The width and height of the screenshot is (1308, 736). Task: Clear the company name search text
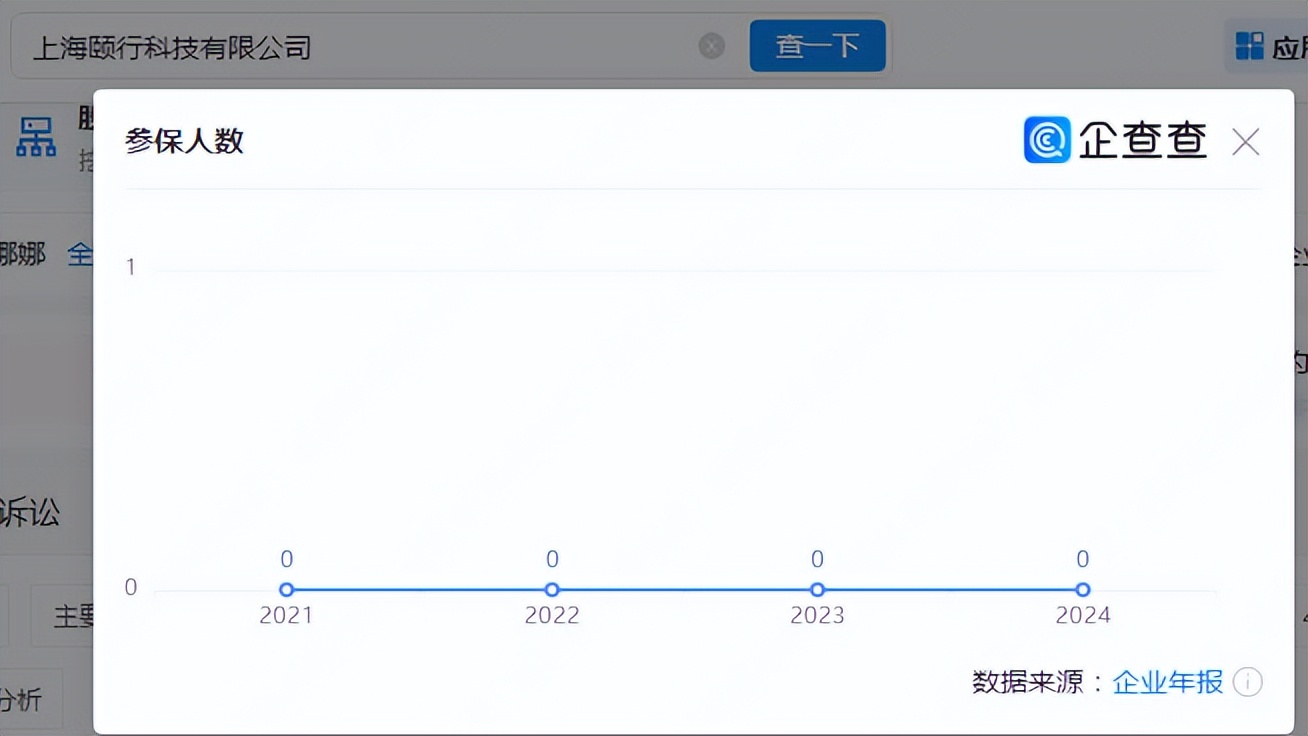tap(711, 46)
